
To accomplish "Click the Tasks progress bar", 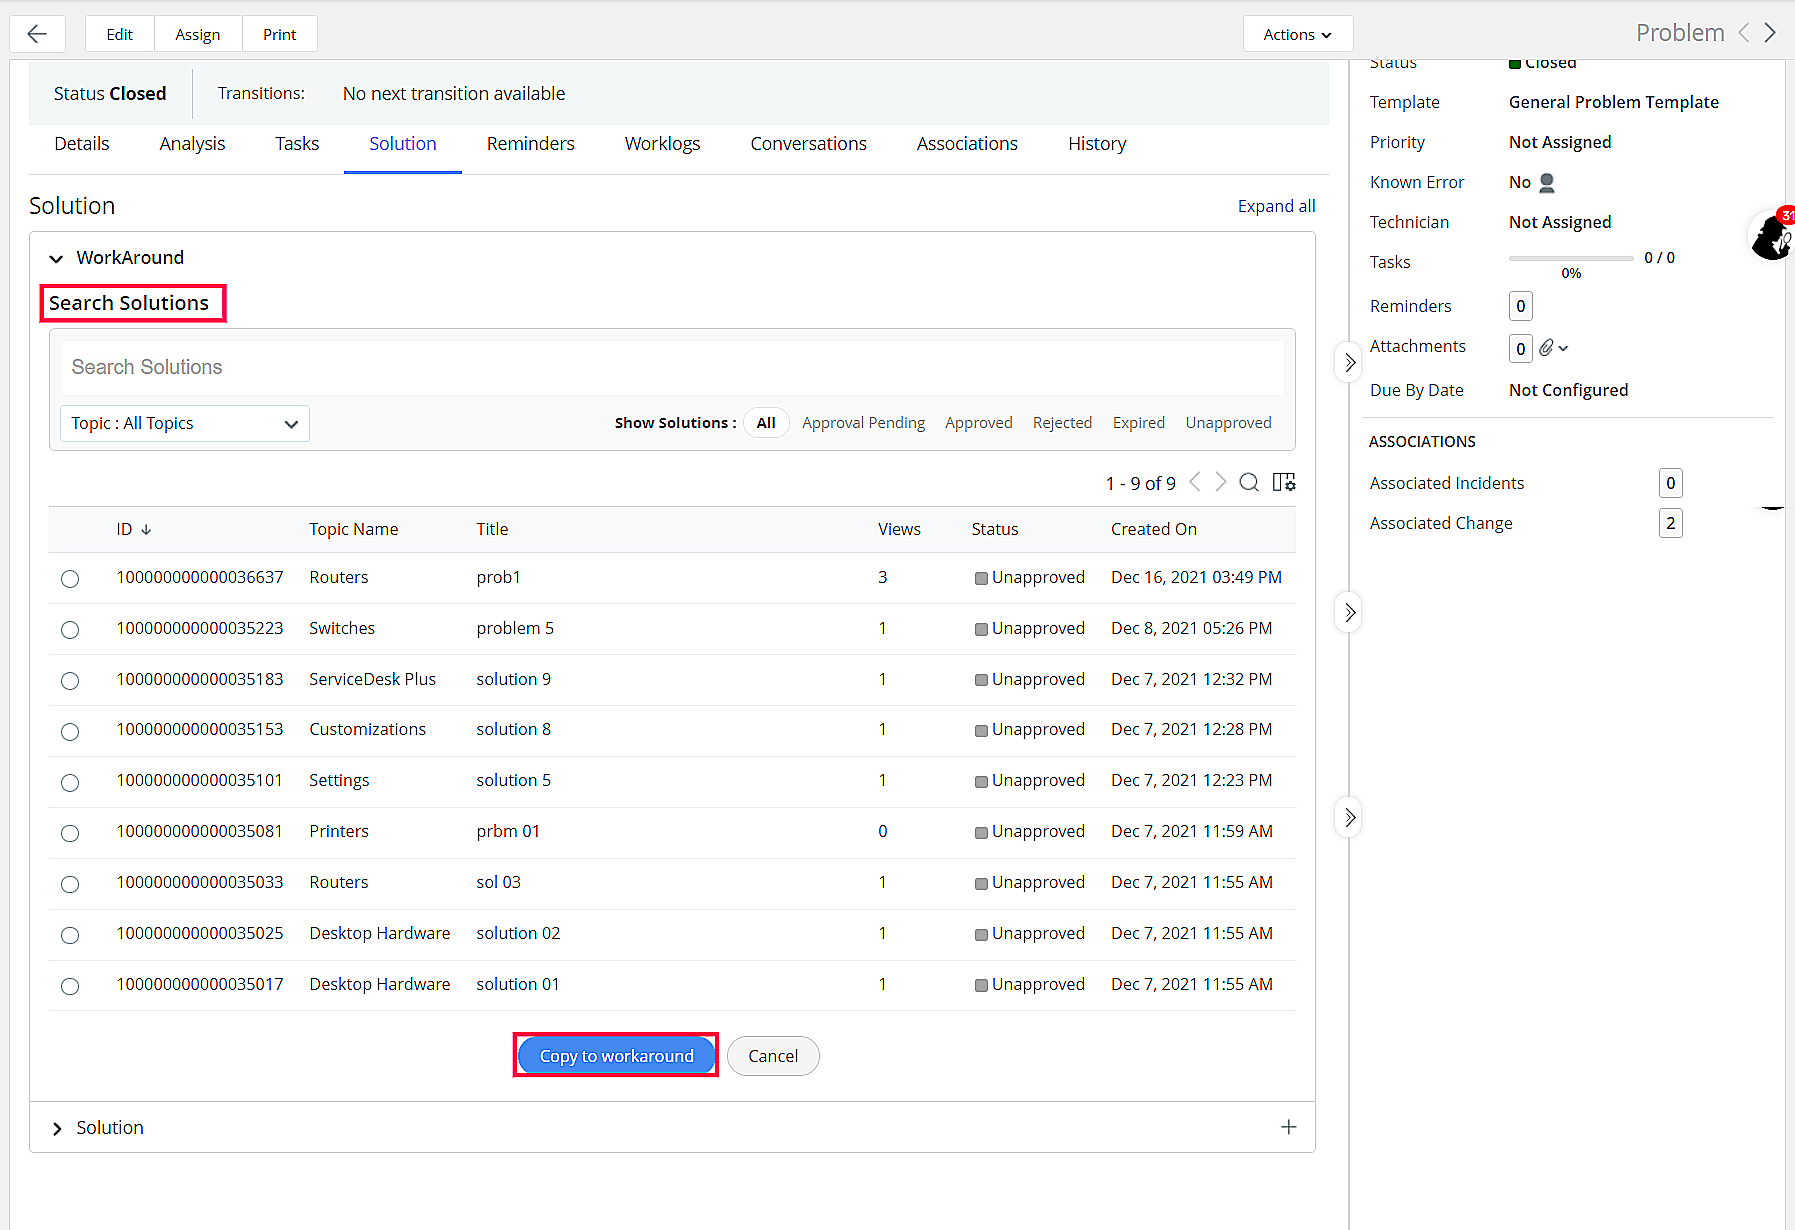I will pos(1570,258).
